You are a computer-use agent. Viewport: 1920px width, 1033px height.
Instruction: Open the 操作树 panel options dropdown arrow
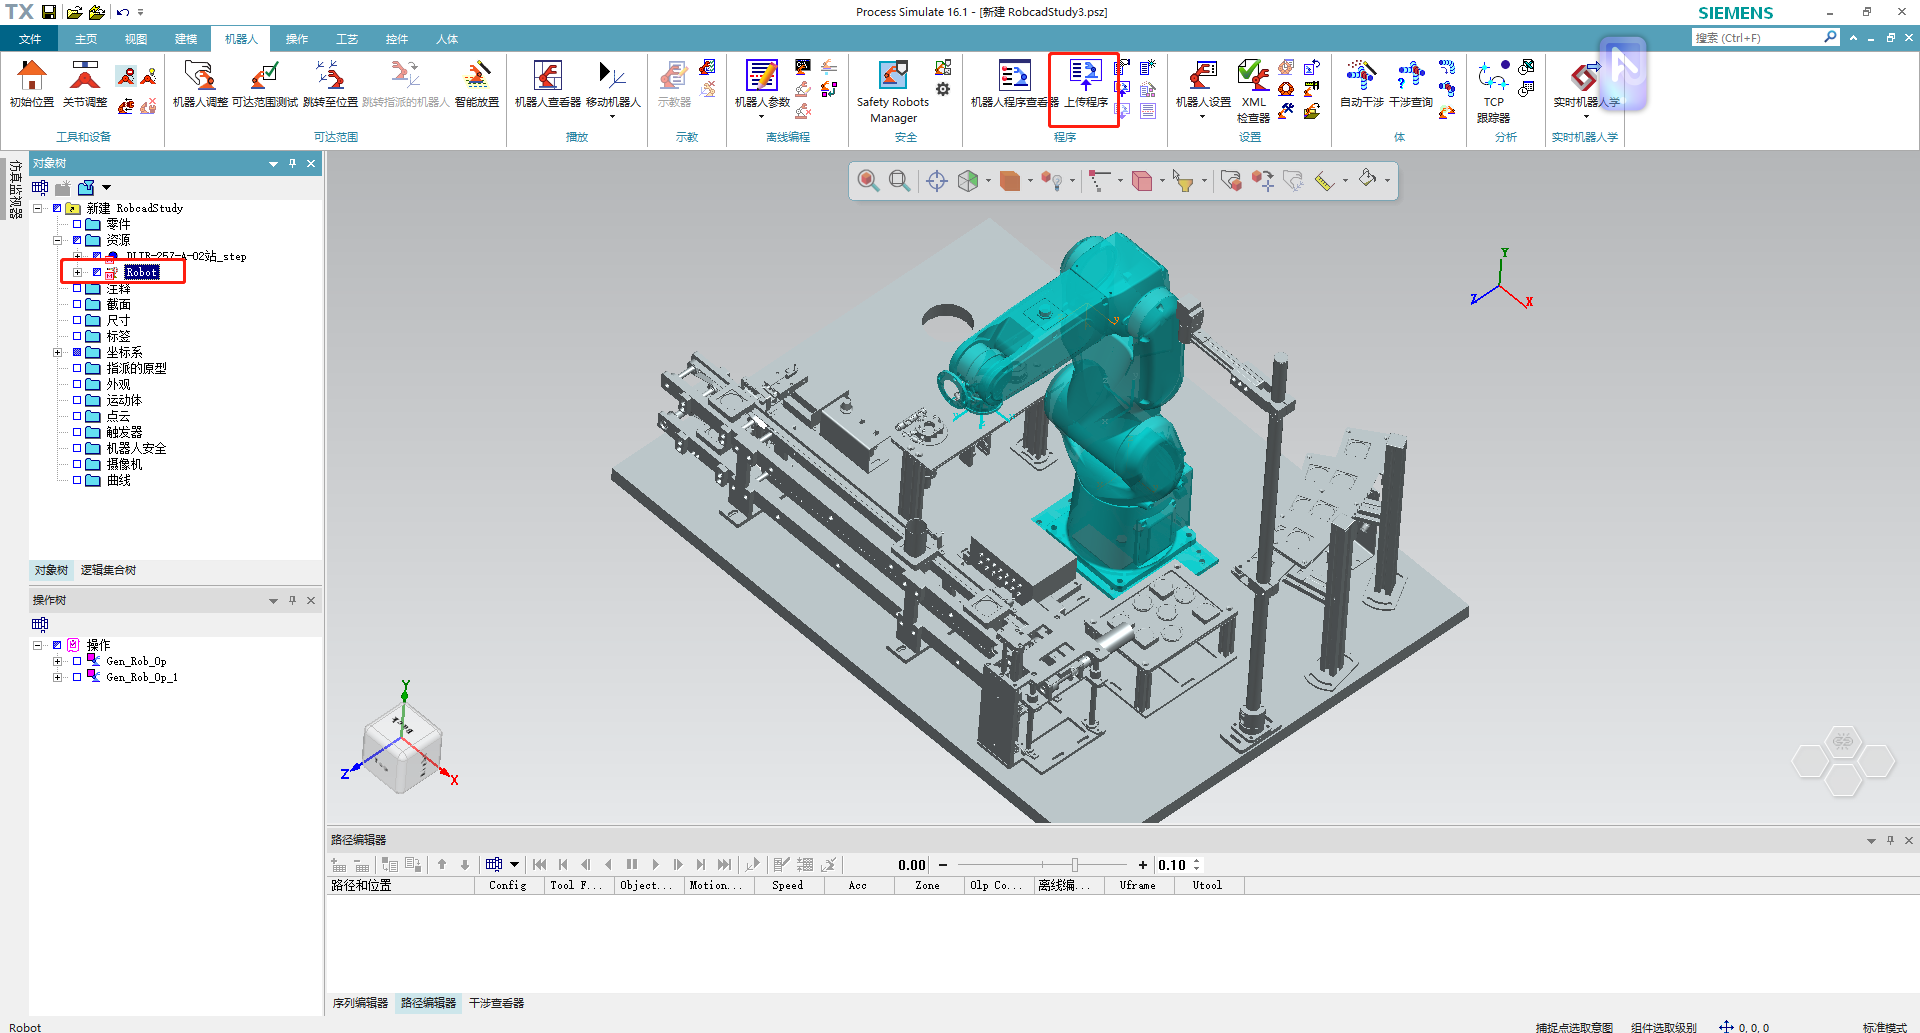coord(273,601)
